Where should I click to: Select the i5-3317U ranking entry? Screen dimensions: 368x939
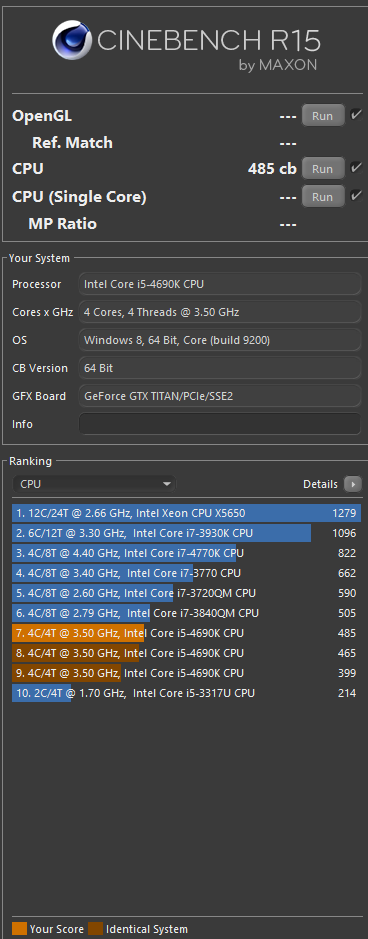187,693
